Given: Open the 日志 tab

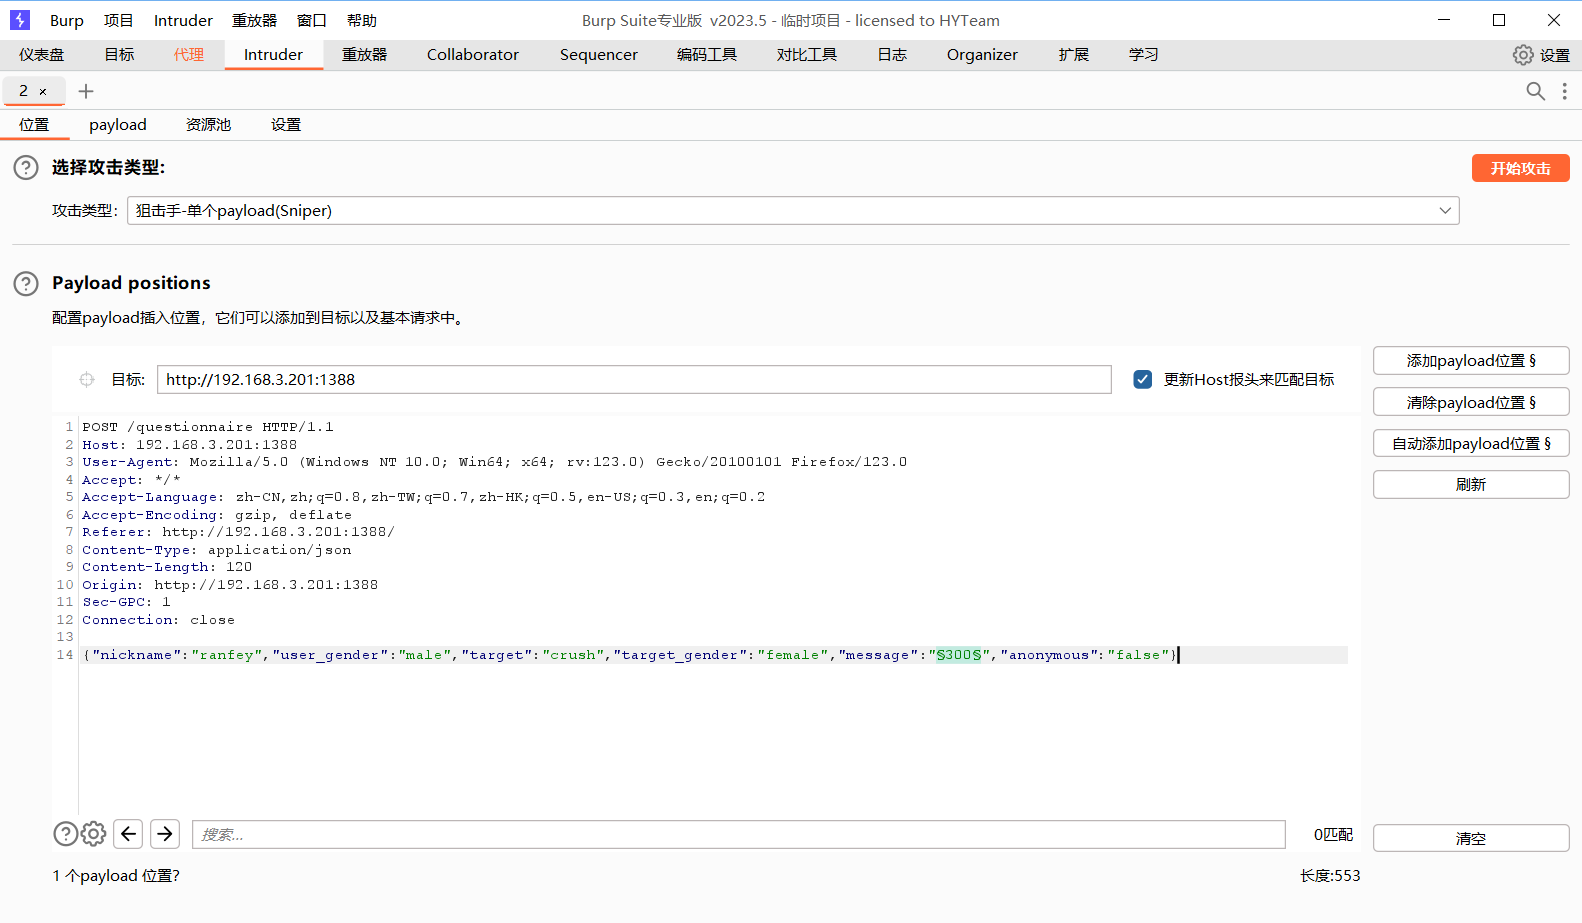Looking at the screenshot, I should [x=892, y=55].
